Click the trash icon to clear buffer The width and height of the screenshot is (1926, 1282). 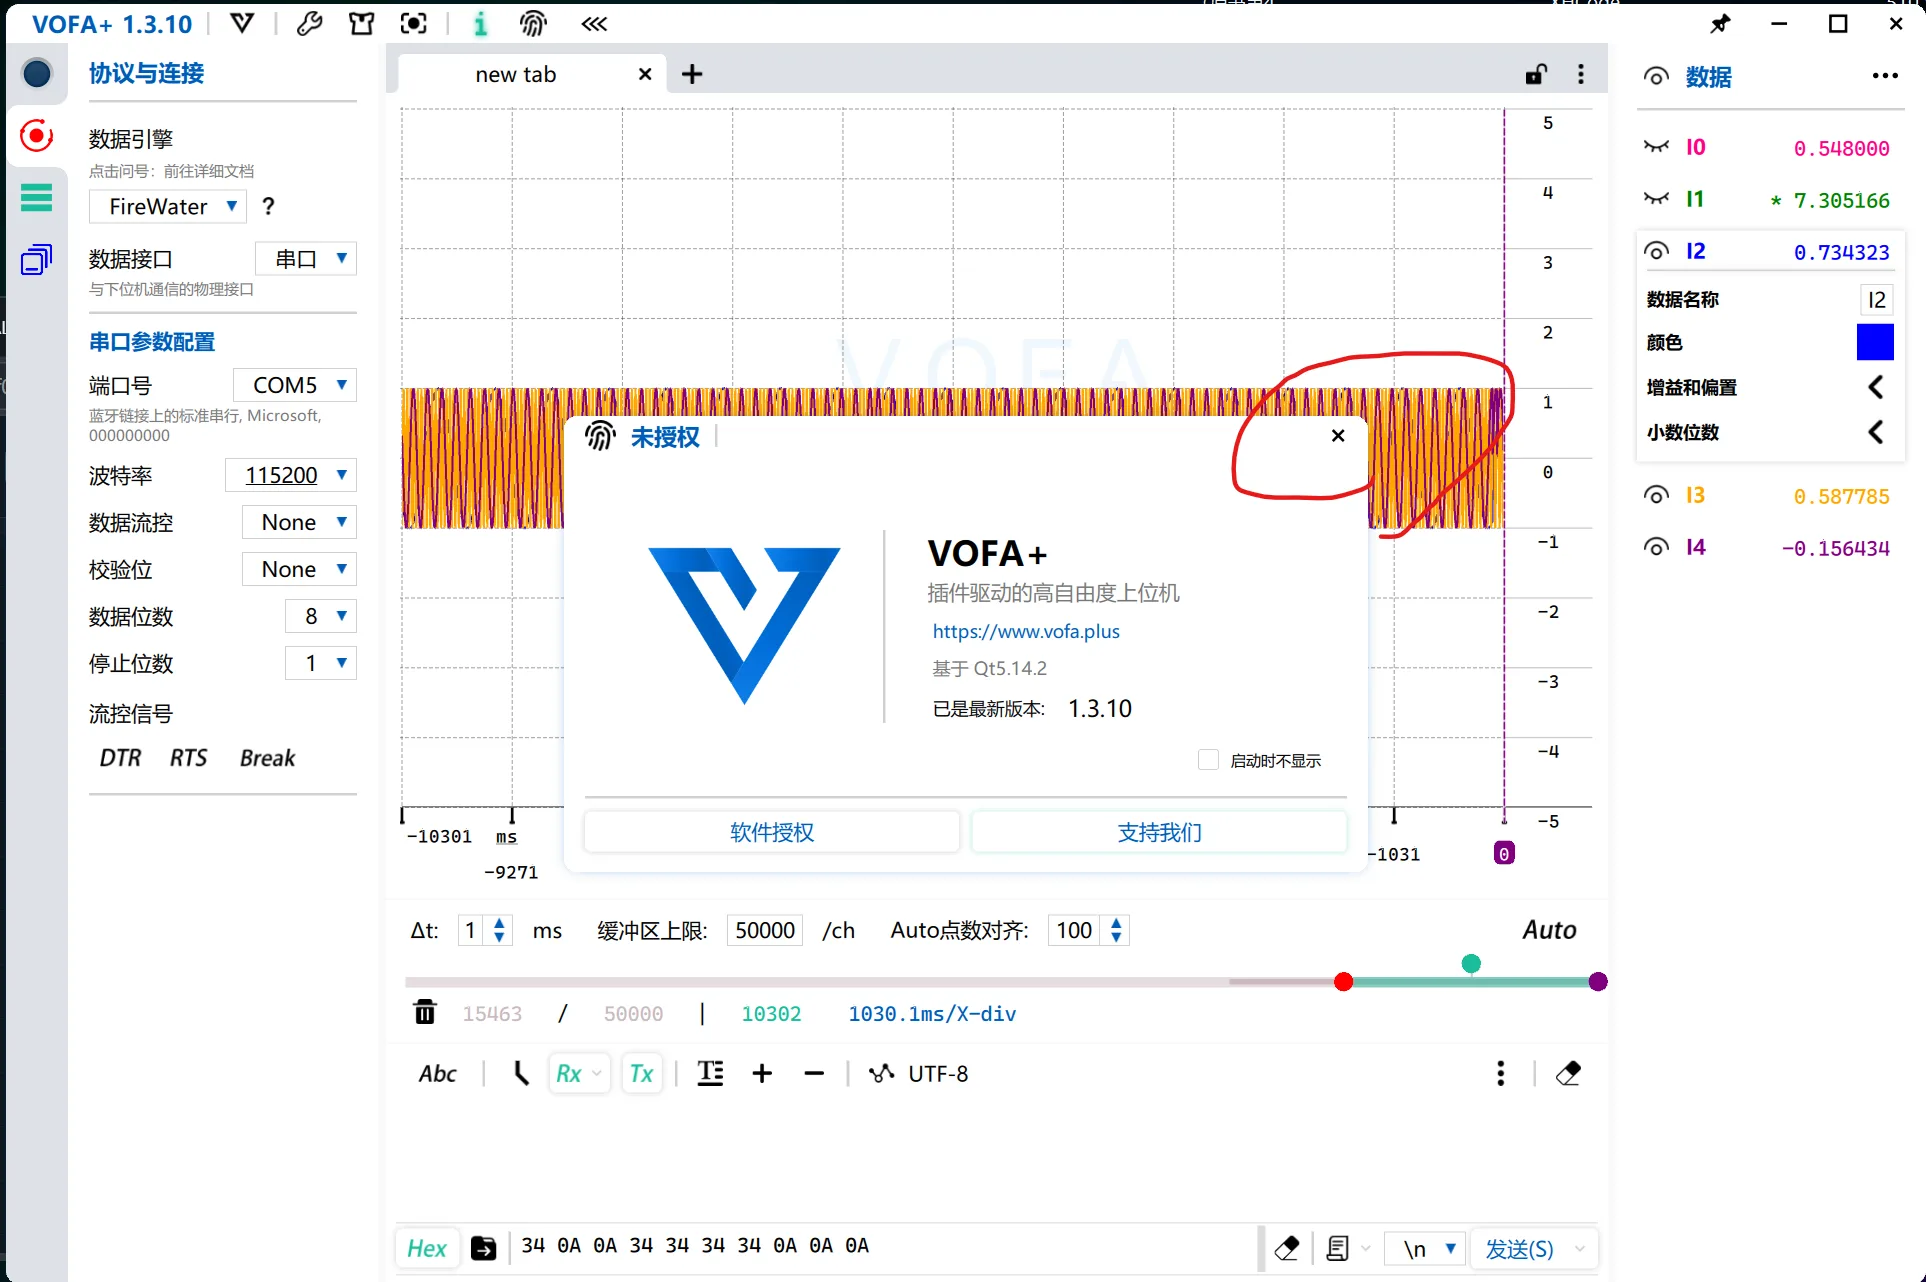424,1012
